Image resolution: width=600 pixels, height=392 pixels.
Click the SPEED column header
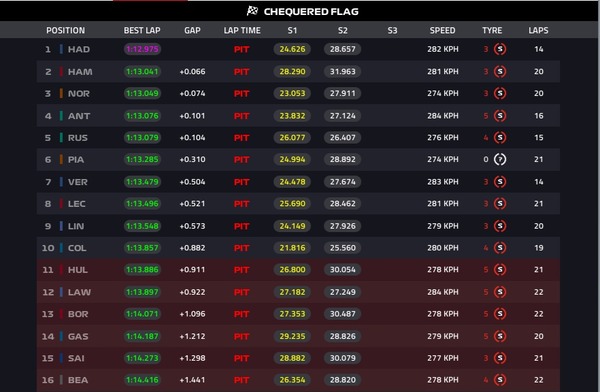pos(442,30)
